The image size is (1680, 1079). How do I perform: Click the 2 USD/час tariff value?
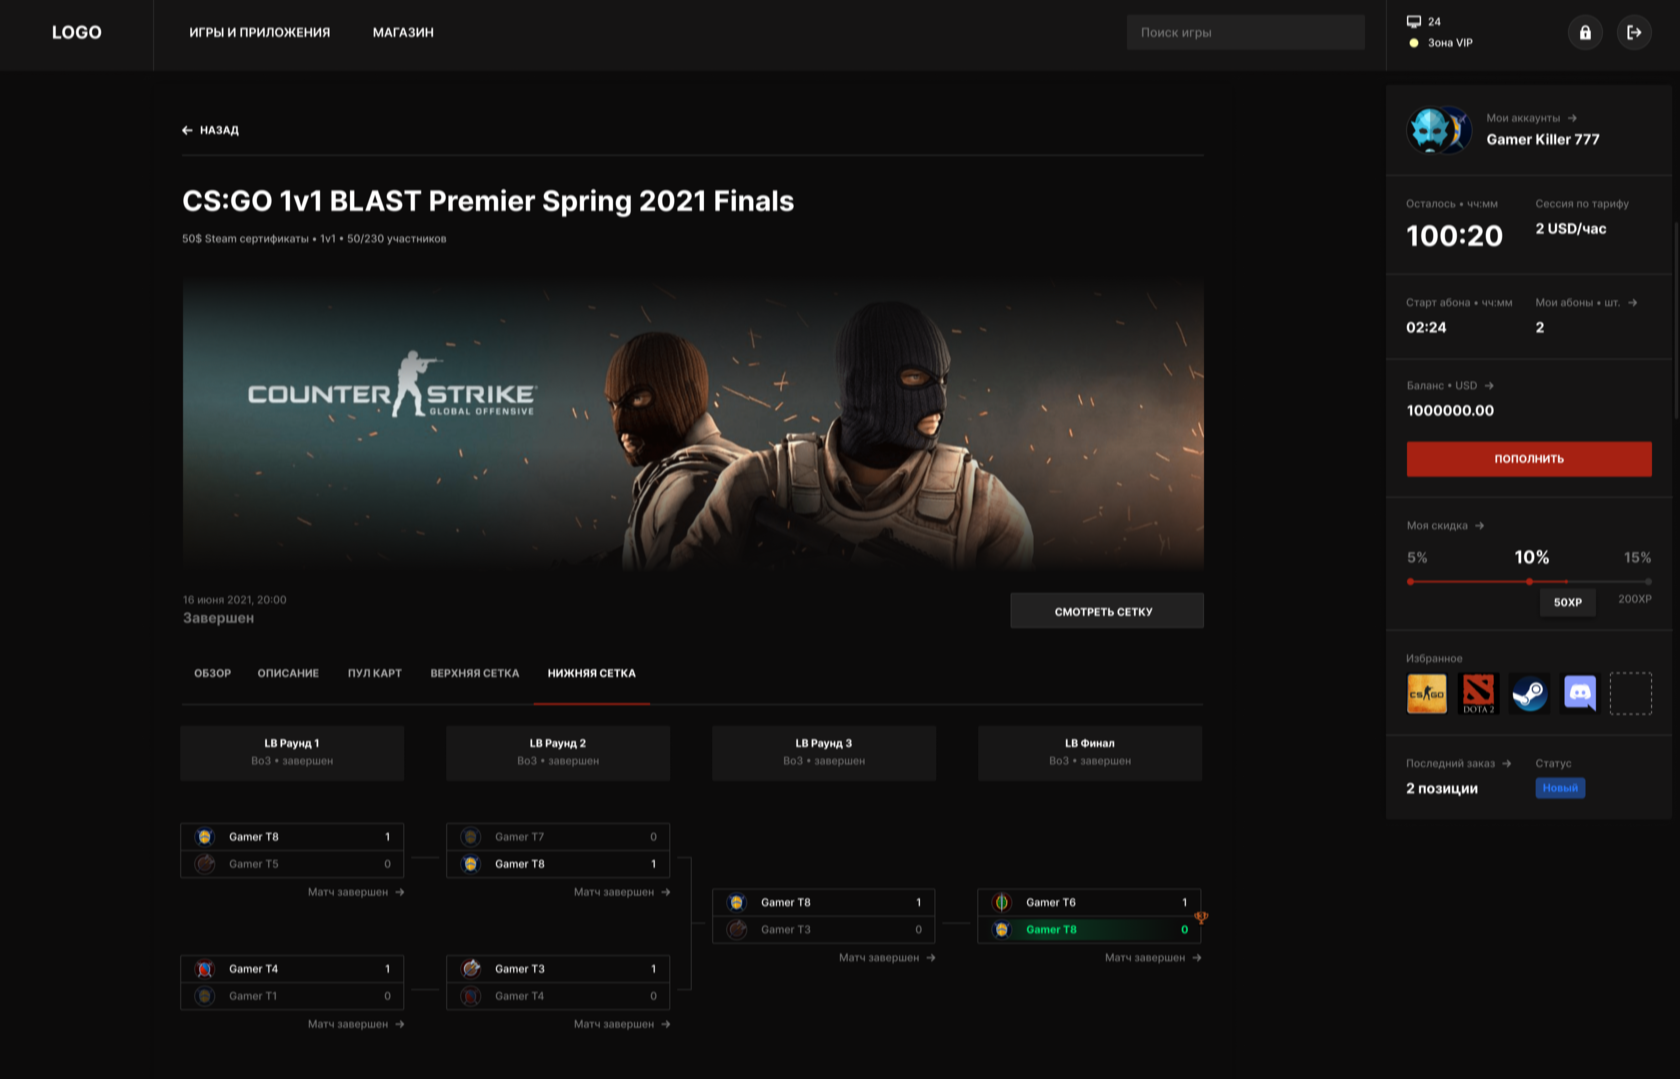[x=1571, y=229]
